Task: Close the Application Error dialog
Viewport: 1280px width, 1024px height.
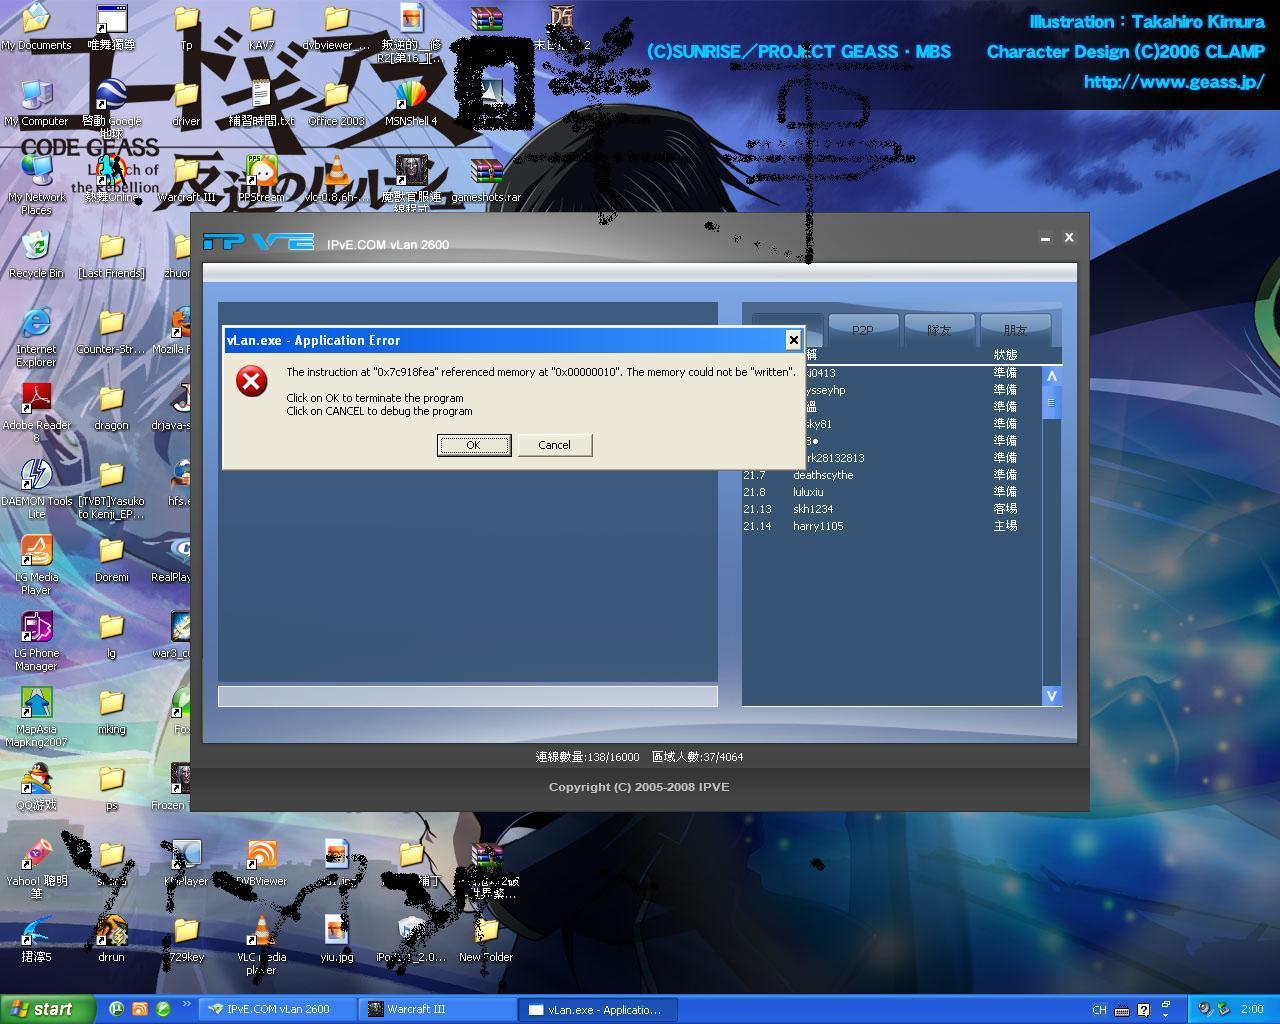Action: tap(793, 340)
